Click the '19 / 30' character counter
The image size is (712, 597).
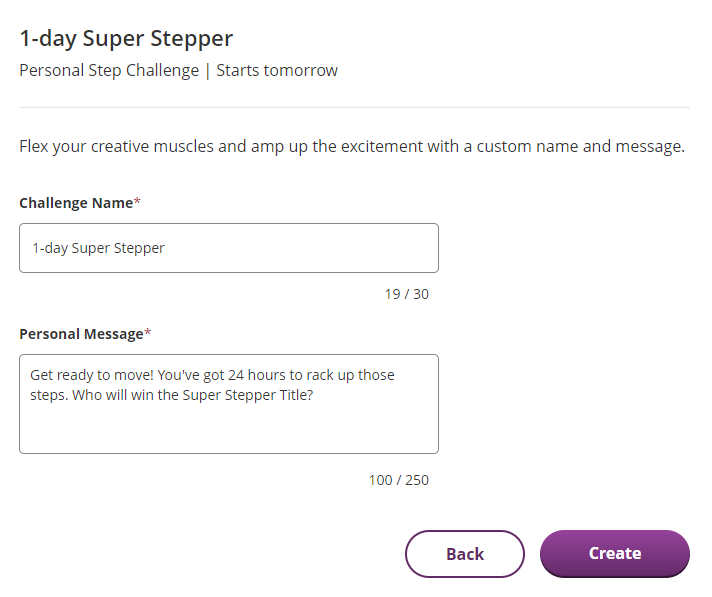[x=407, y=294]
